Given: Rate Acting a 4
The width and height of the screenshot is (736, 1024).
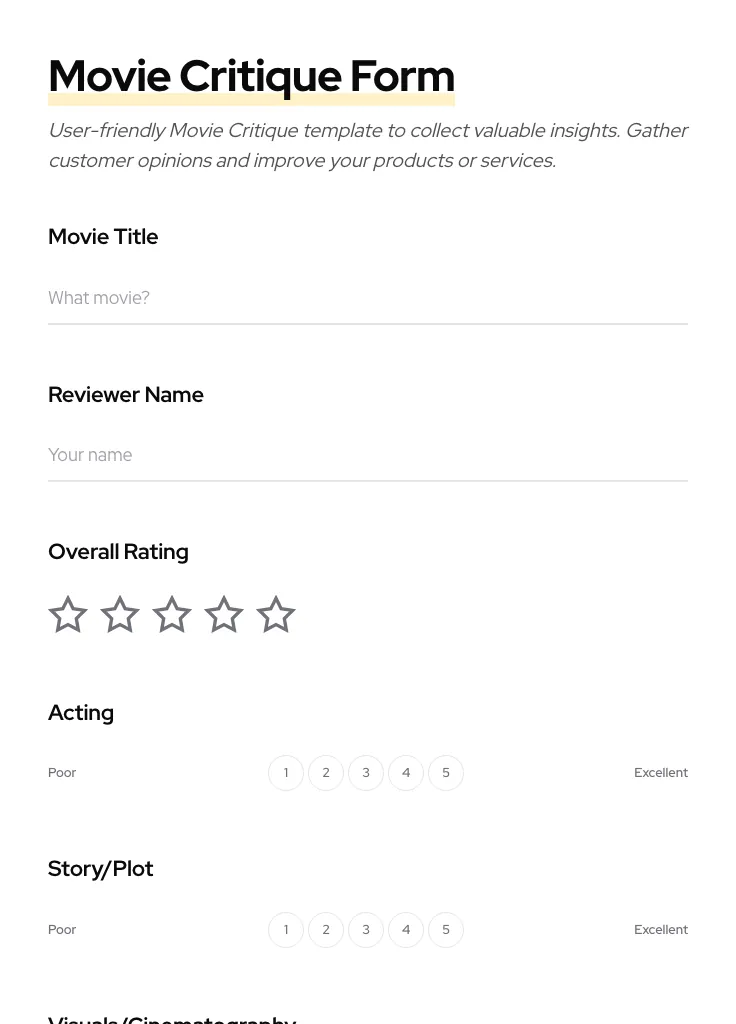Looking at the screenshot, I should coord(406,772).
